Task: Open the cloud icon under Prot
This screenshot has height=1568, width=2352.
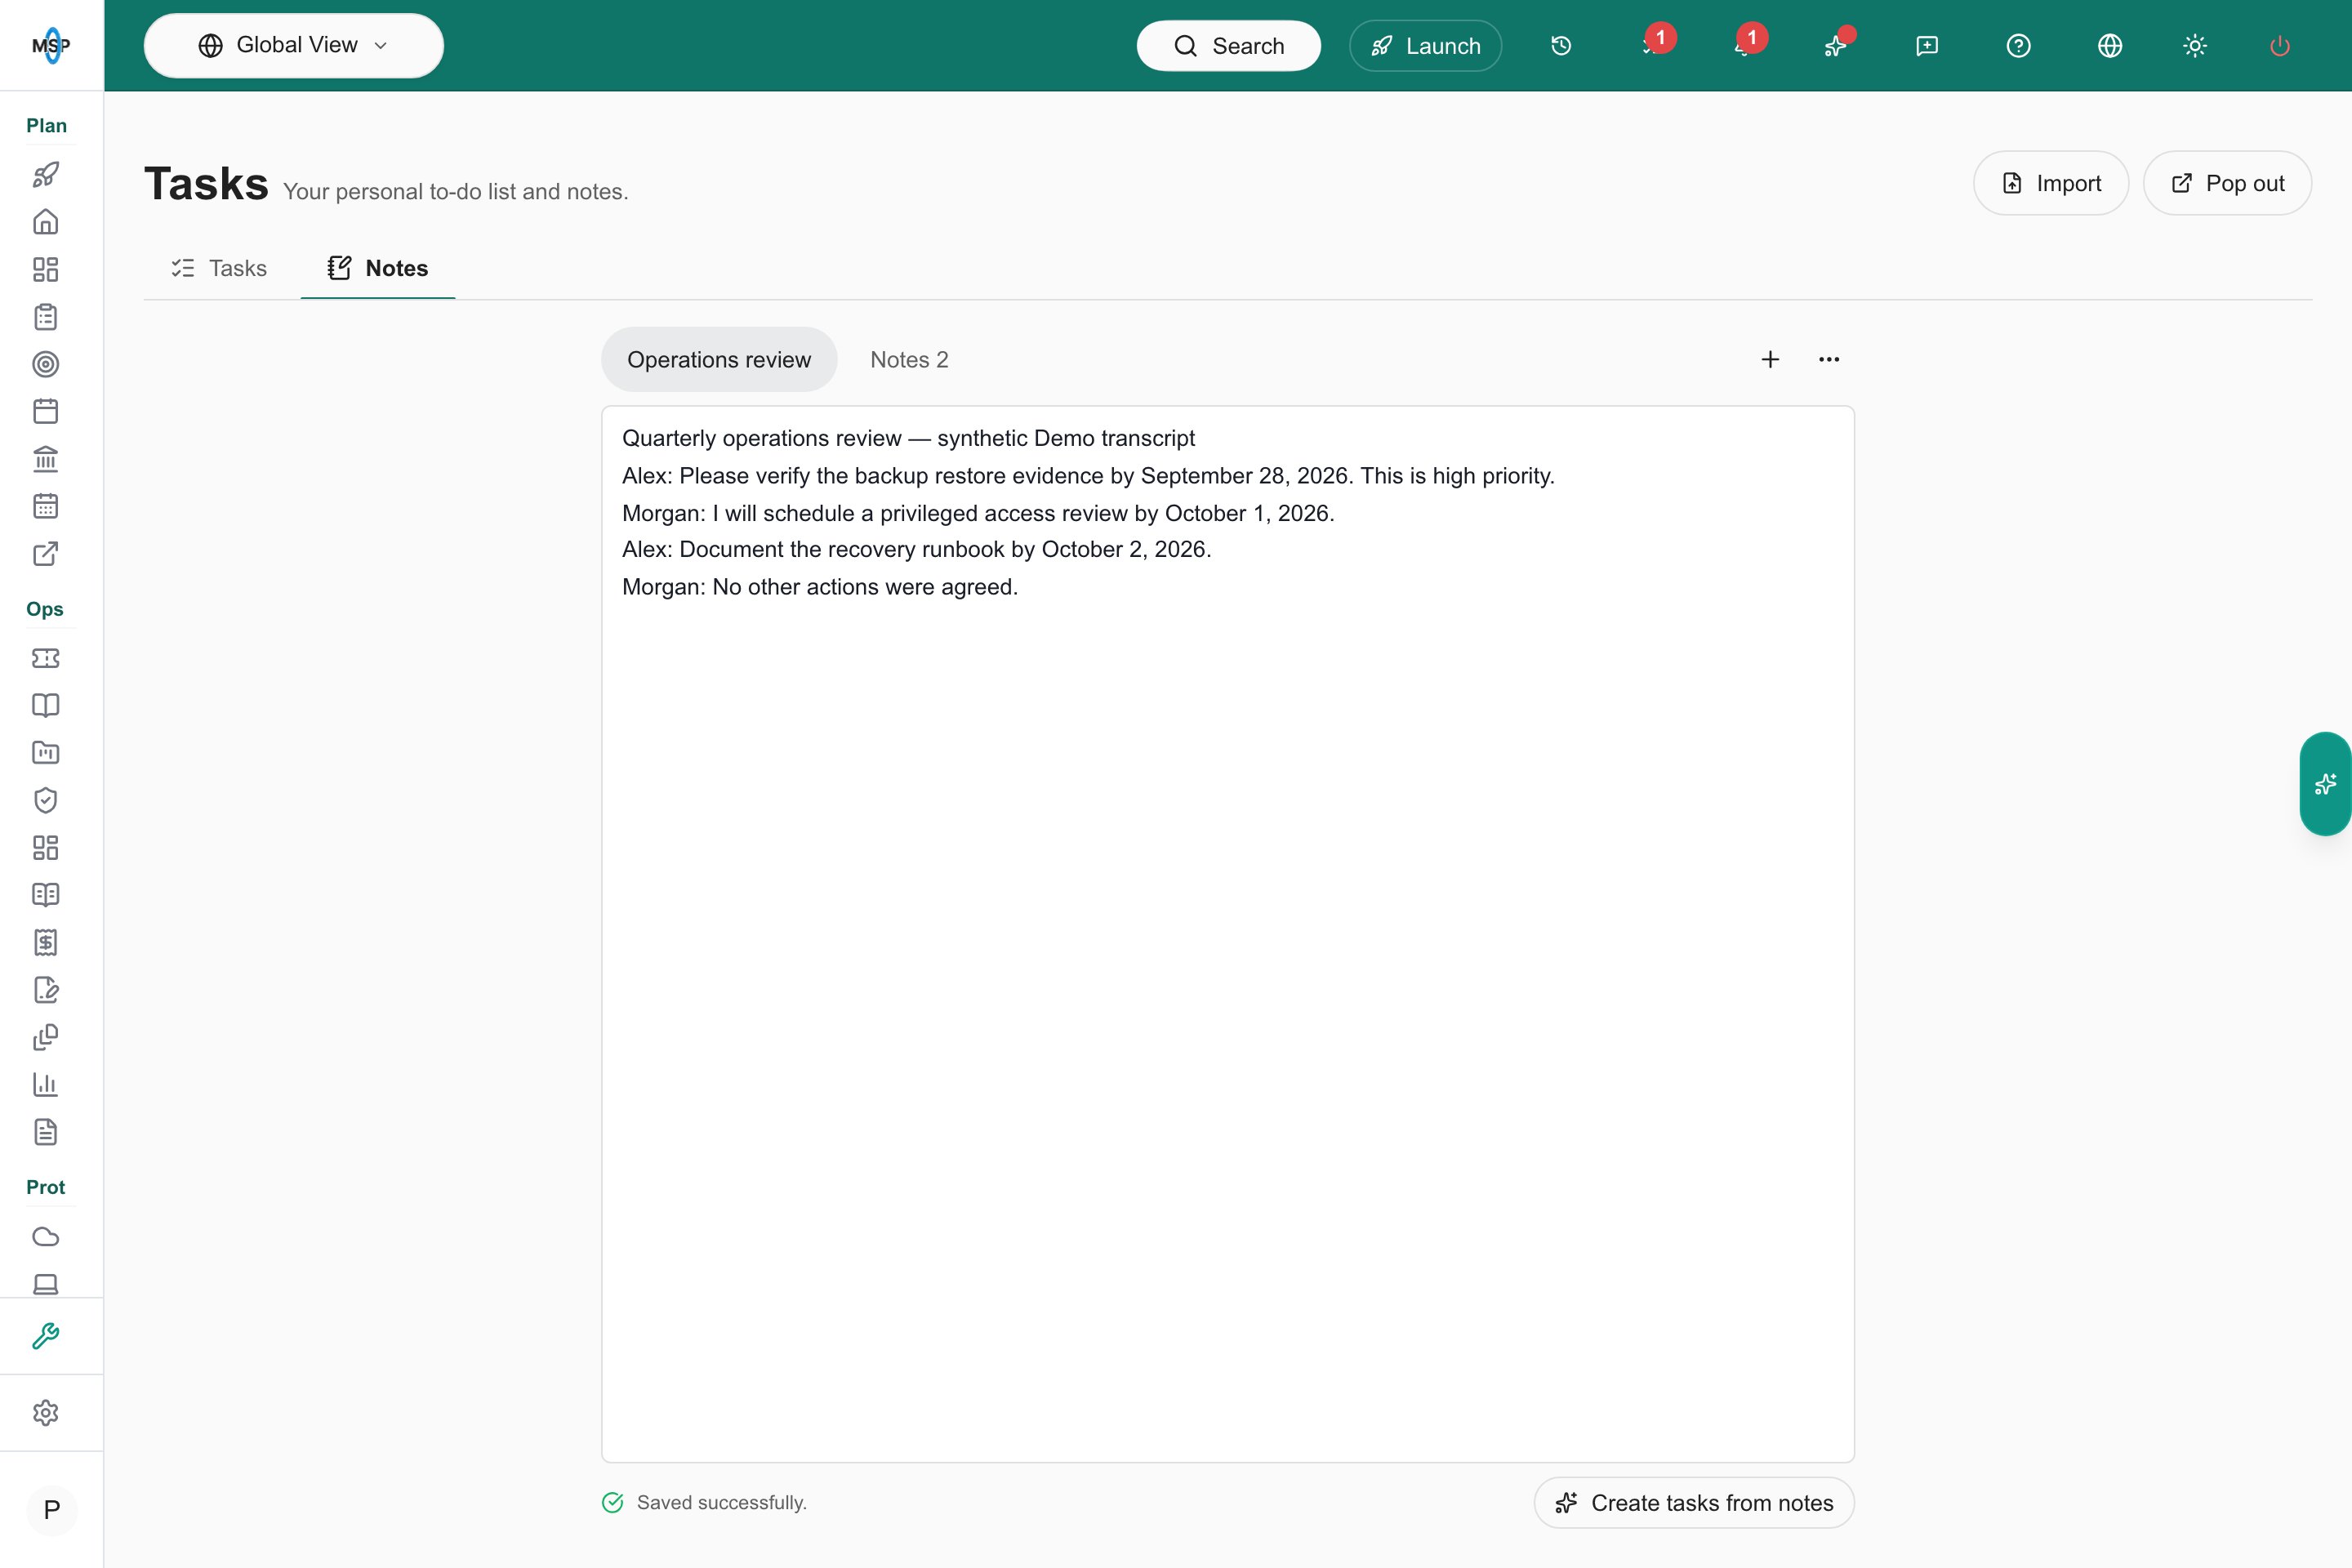Action: point(46,1237)
